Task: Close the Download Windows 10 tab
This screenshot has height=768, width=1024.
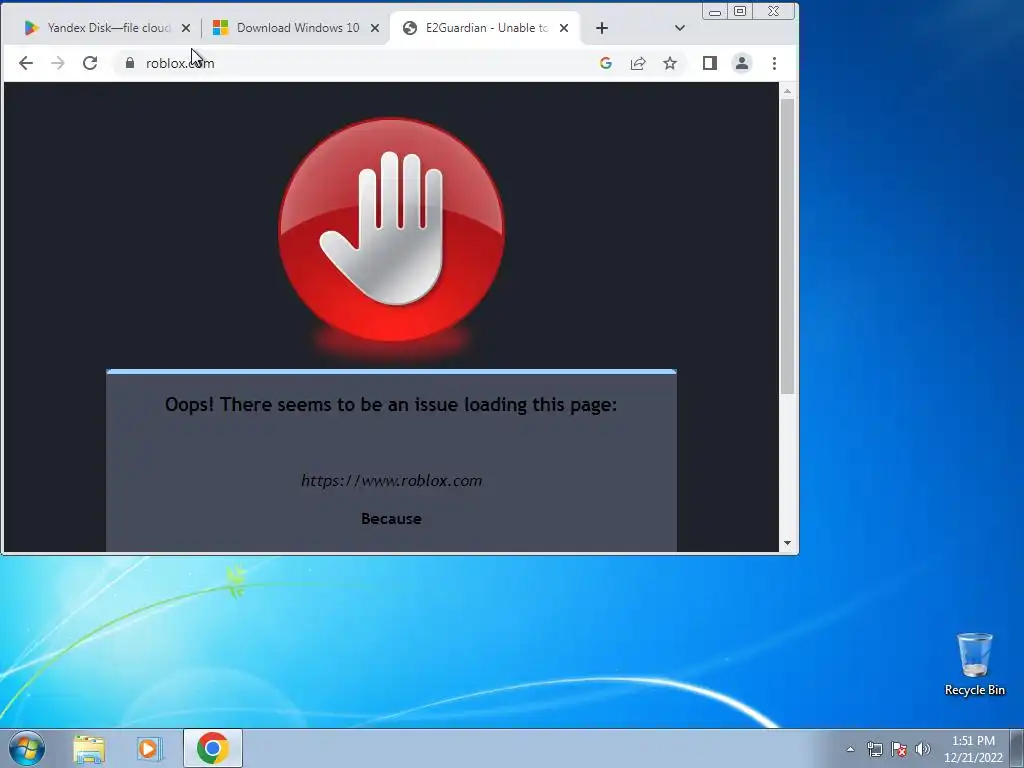Action: pyautogui.click(x=375, y=28)
